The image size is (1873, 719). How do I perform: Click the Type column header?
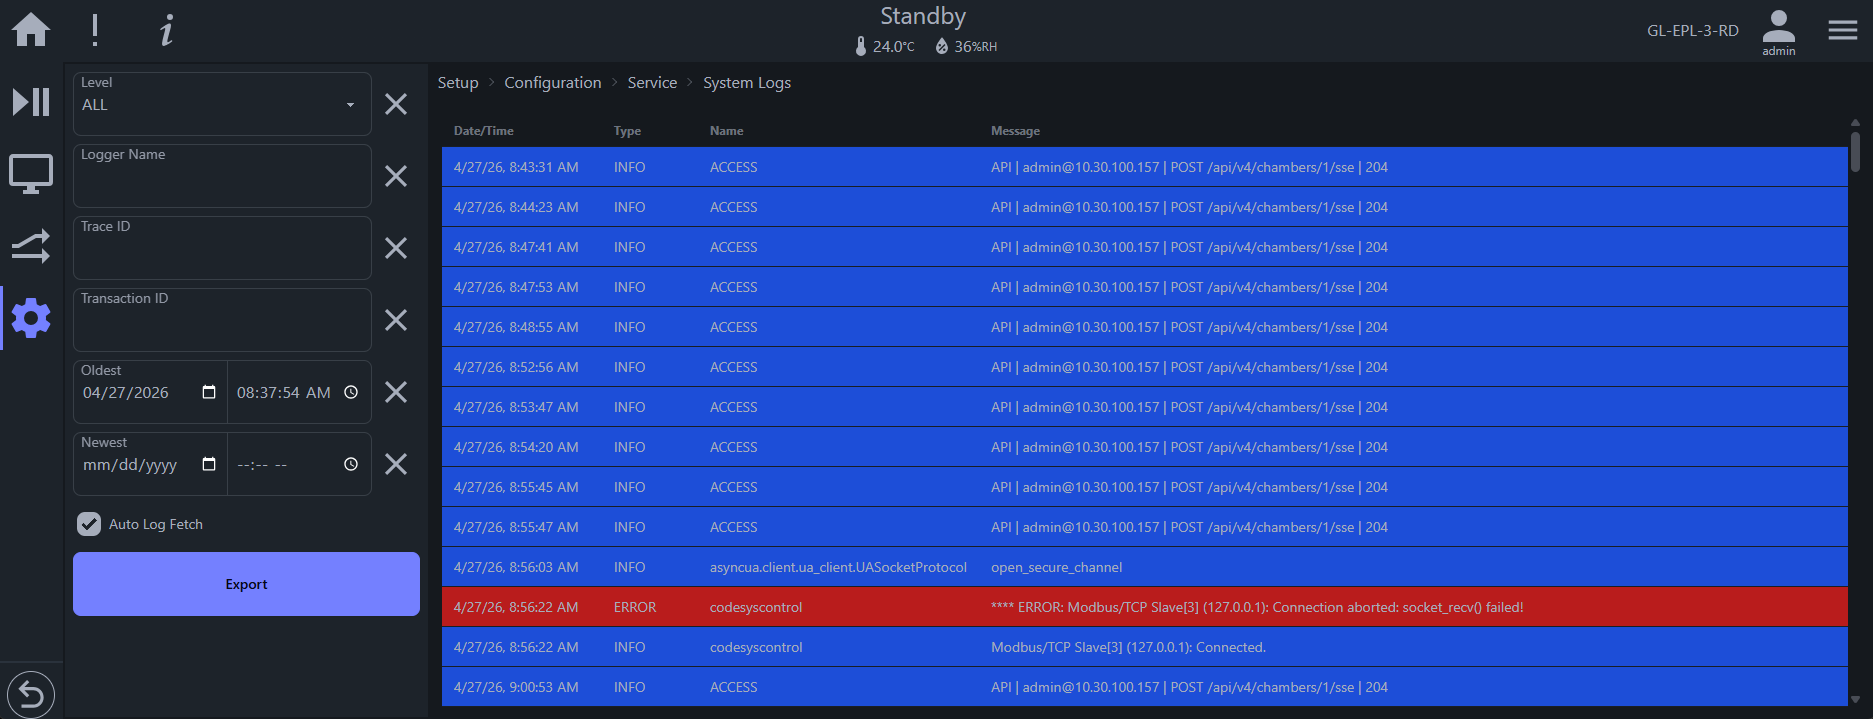tap(628, 131)
